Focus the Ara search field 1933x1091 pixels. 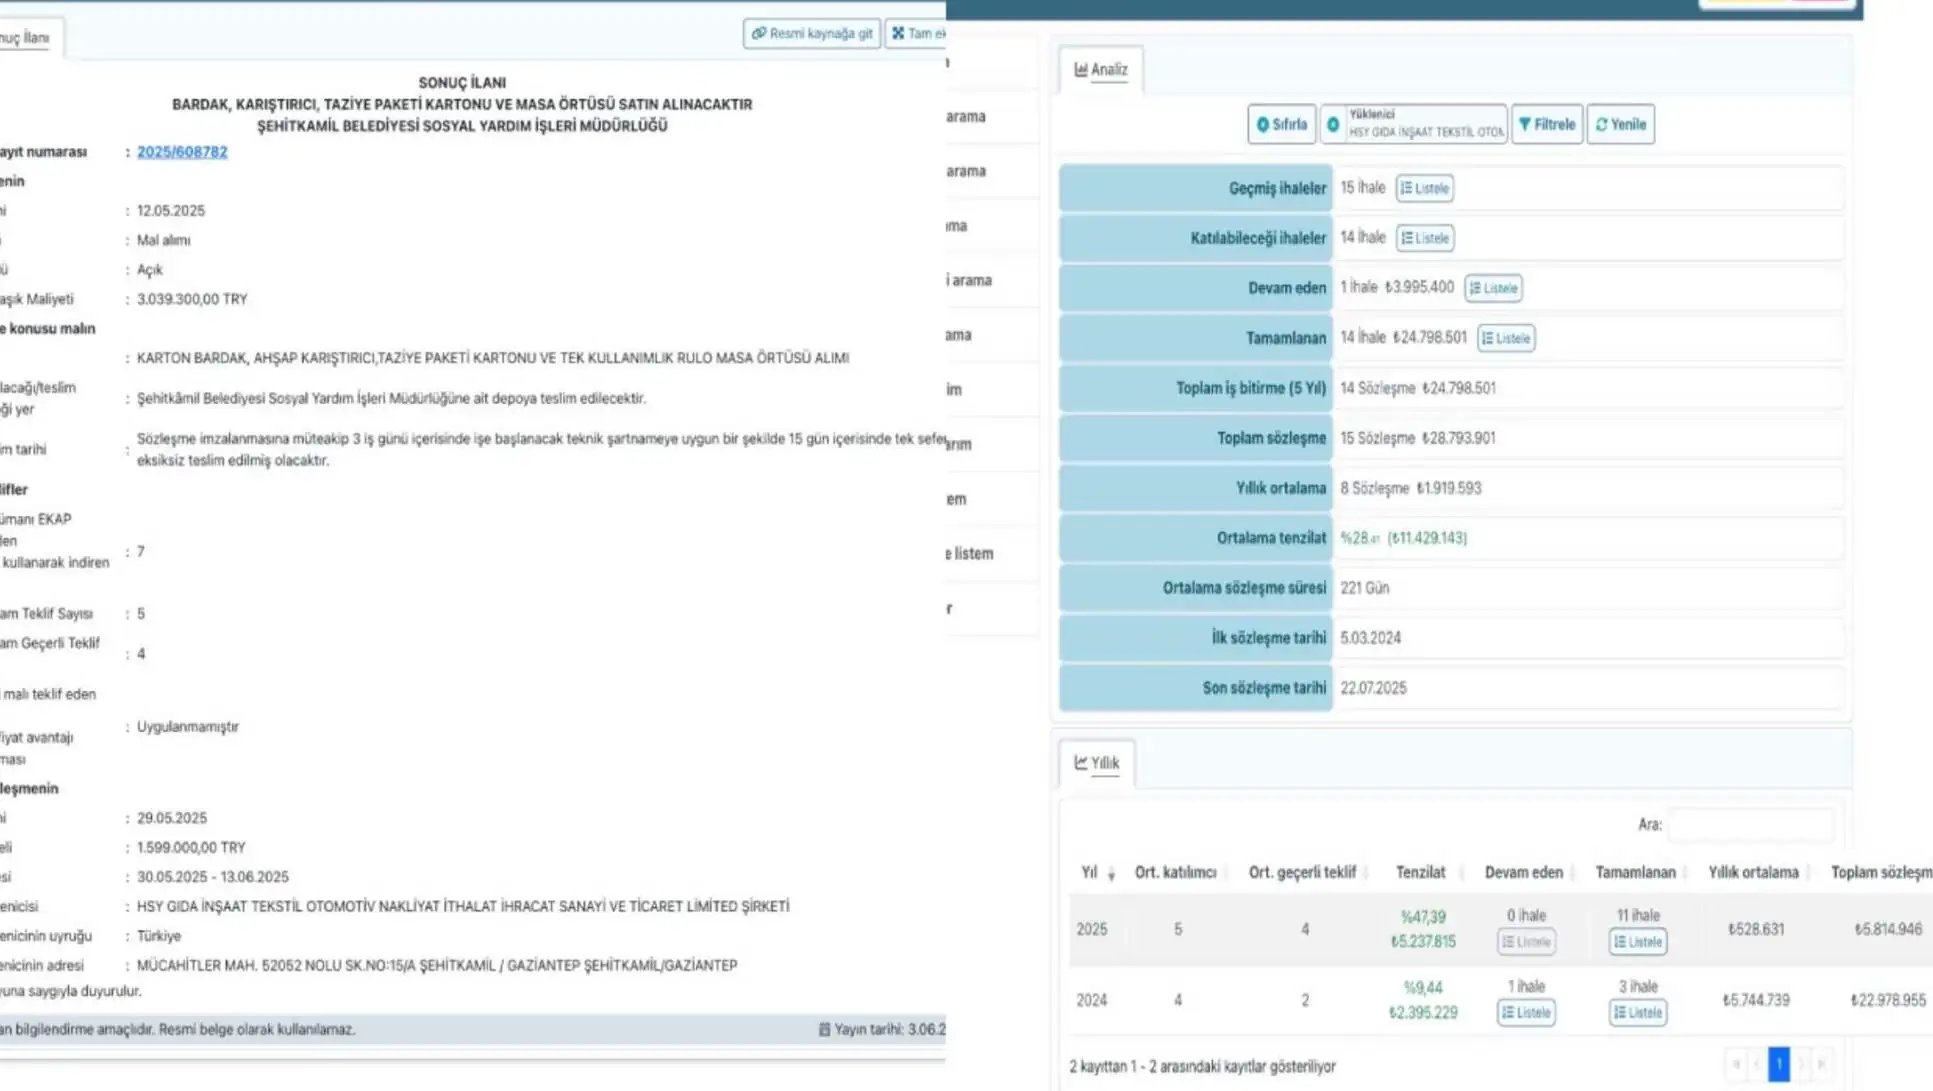point(1751,825)
